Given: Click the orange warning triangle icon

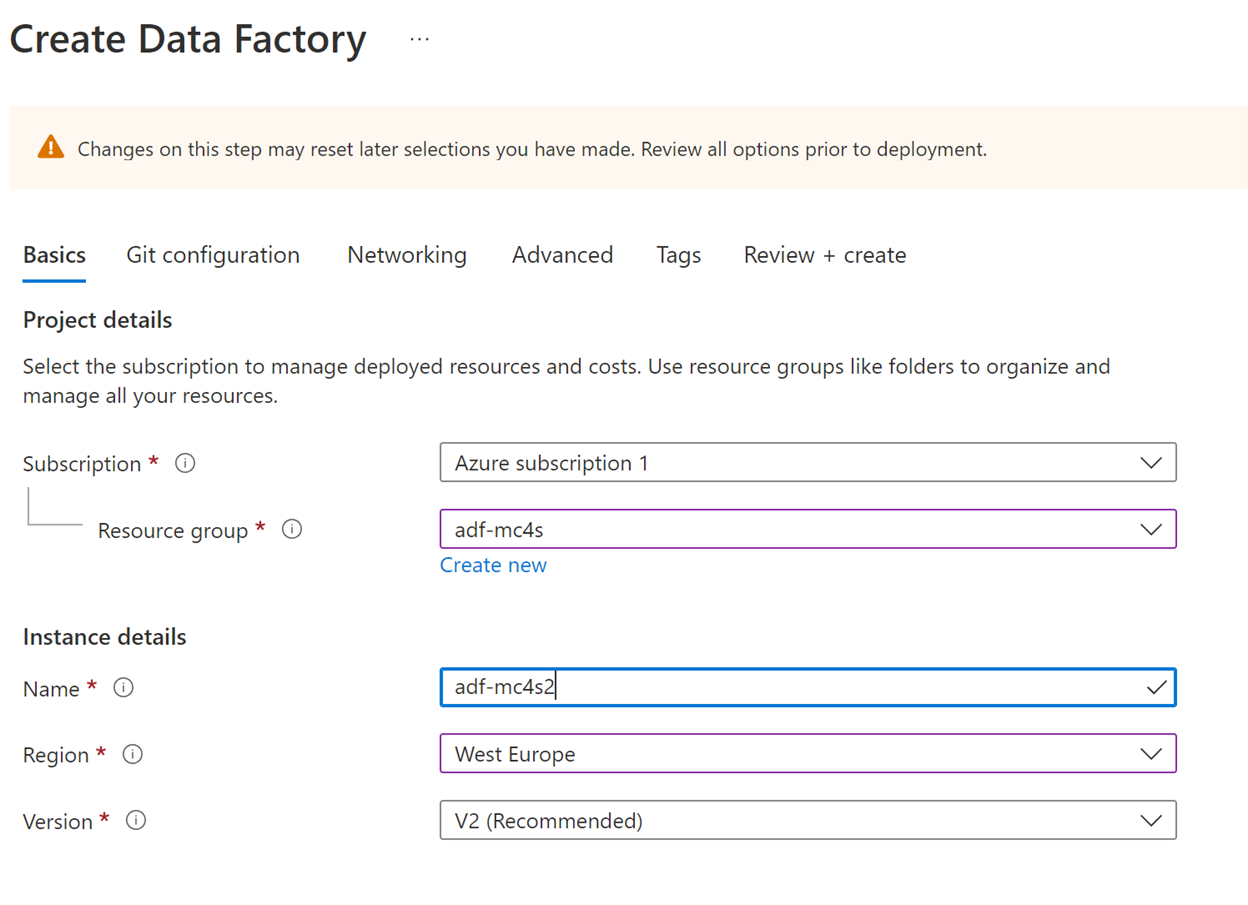Looking at the screenshot, I should 51,148.
